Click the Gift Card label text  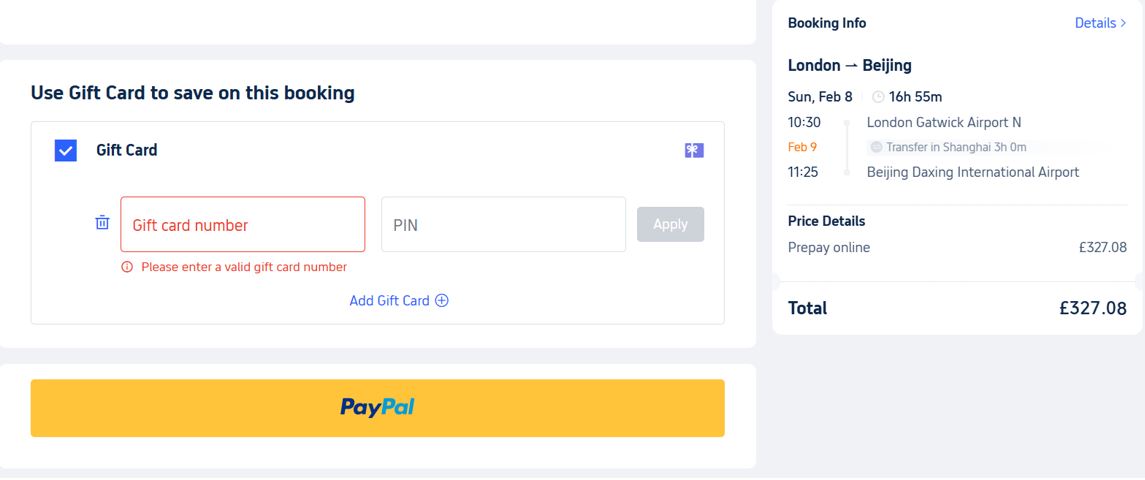(127, 150)
